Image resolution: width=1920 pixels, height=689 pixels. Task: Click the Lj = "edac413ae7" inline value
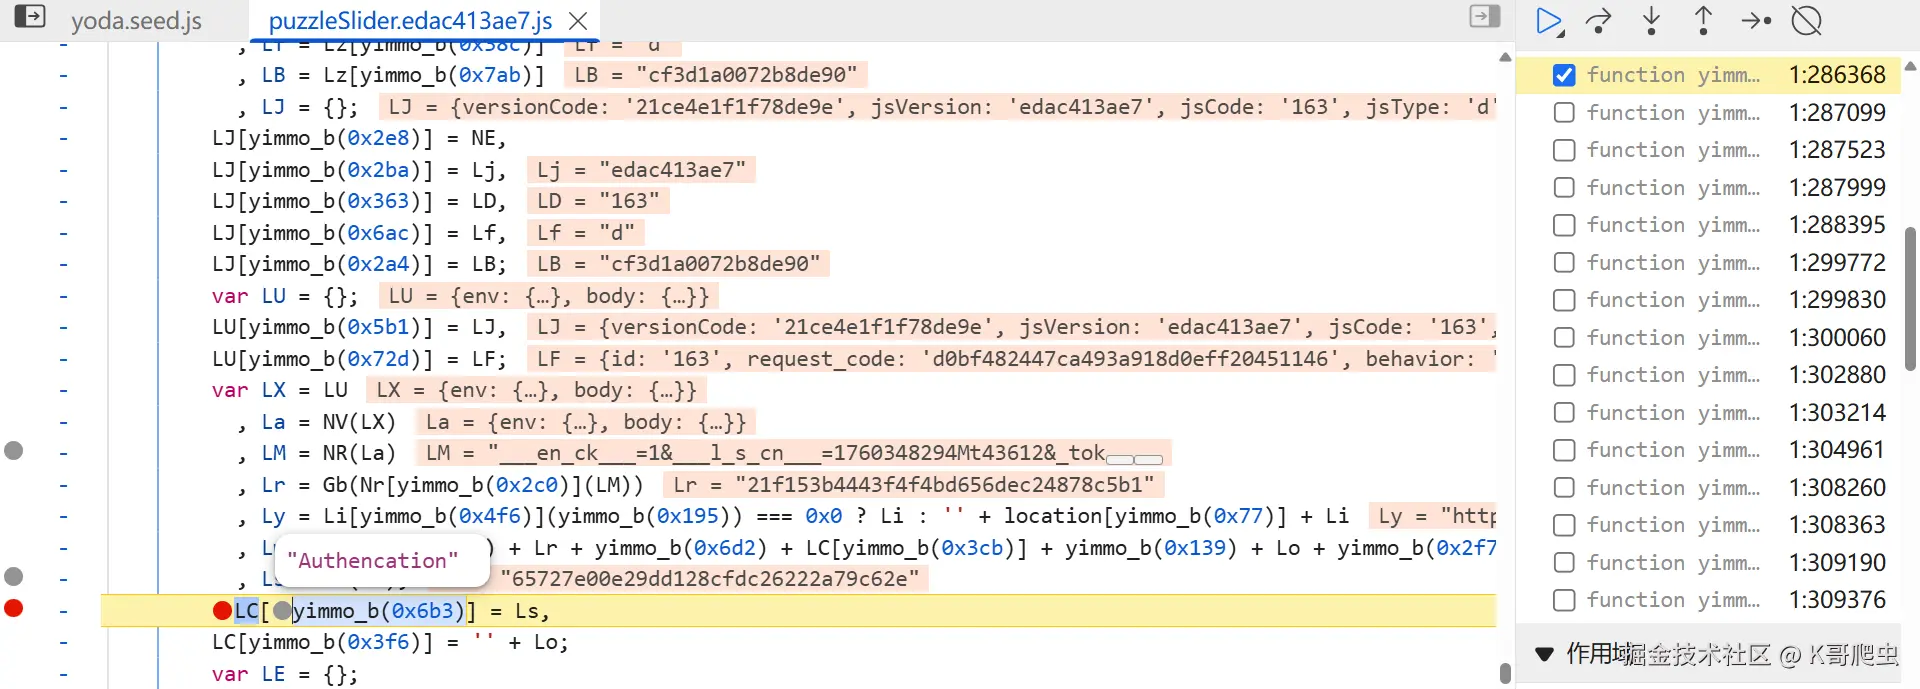(x=641, y=170)
